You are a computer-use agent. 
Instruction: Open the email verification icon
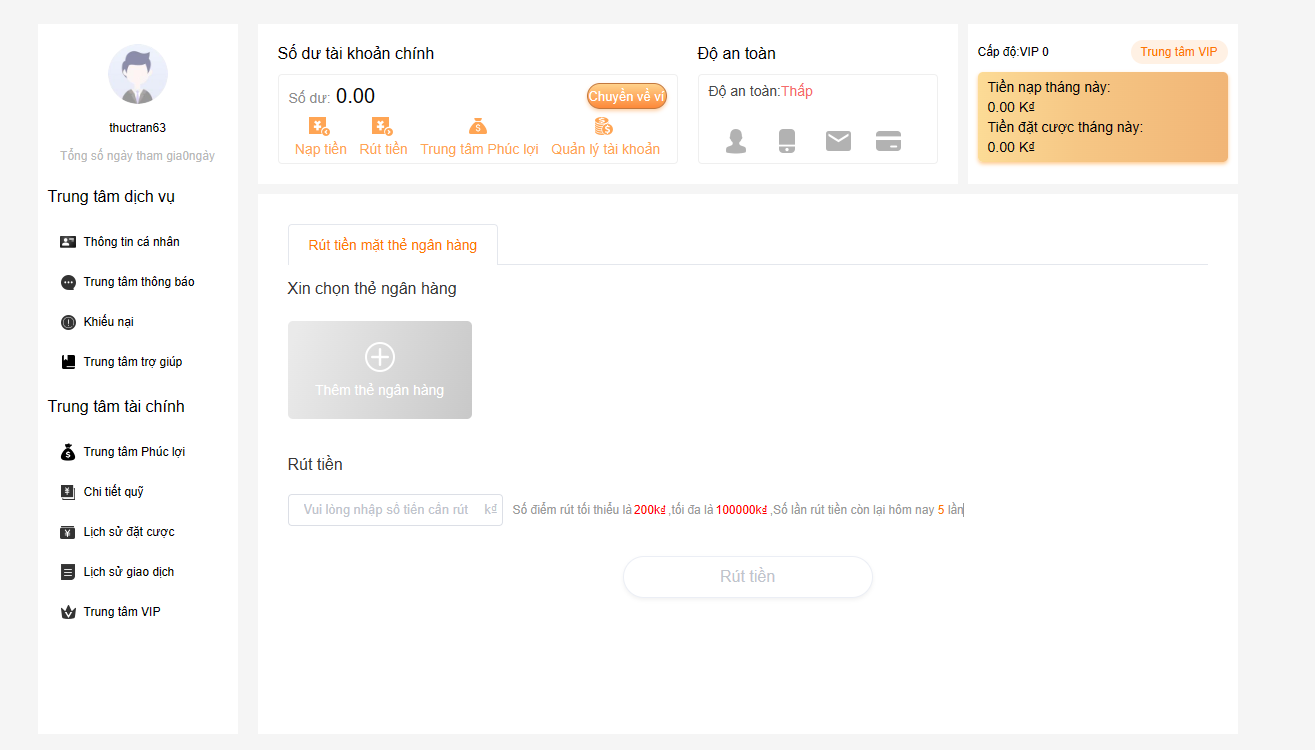point(838,141)
